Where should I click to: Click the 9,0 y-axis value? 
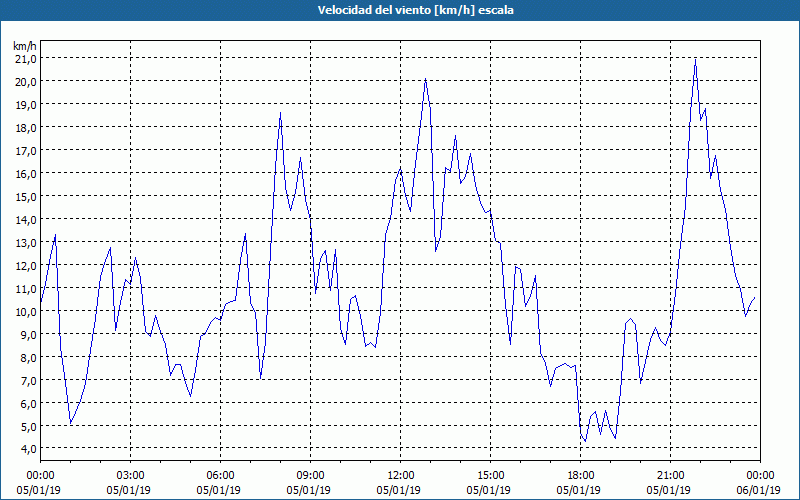tap(28, 334)
